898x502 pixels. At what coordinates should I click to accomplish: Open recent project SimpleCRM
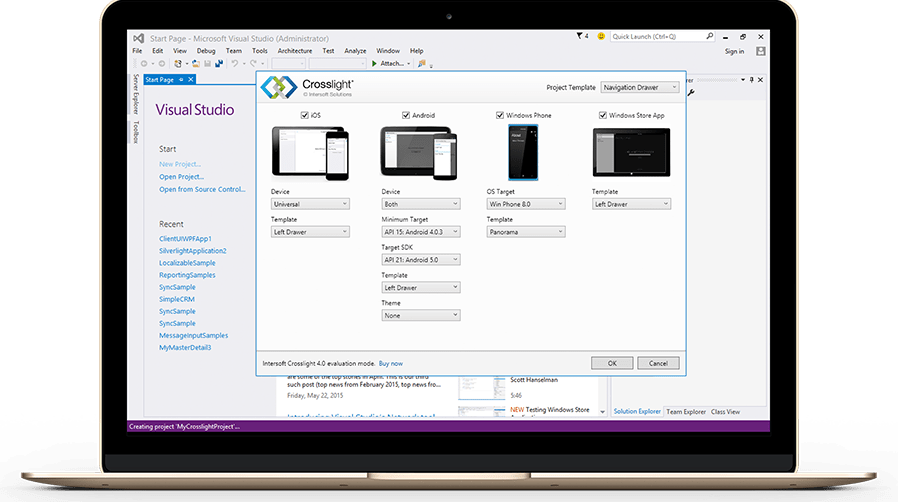[x=177, y=299]
